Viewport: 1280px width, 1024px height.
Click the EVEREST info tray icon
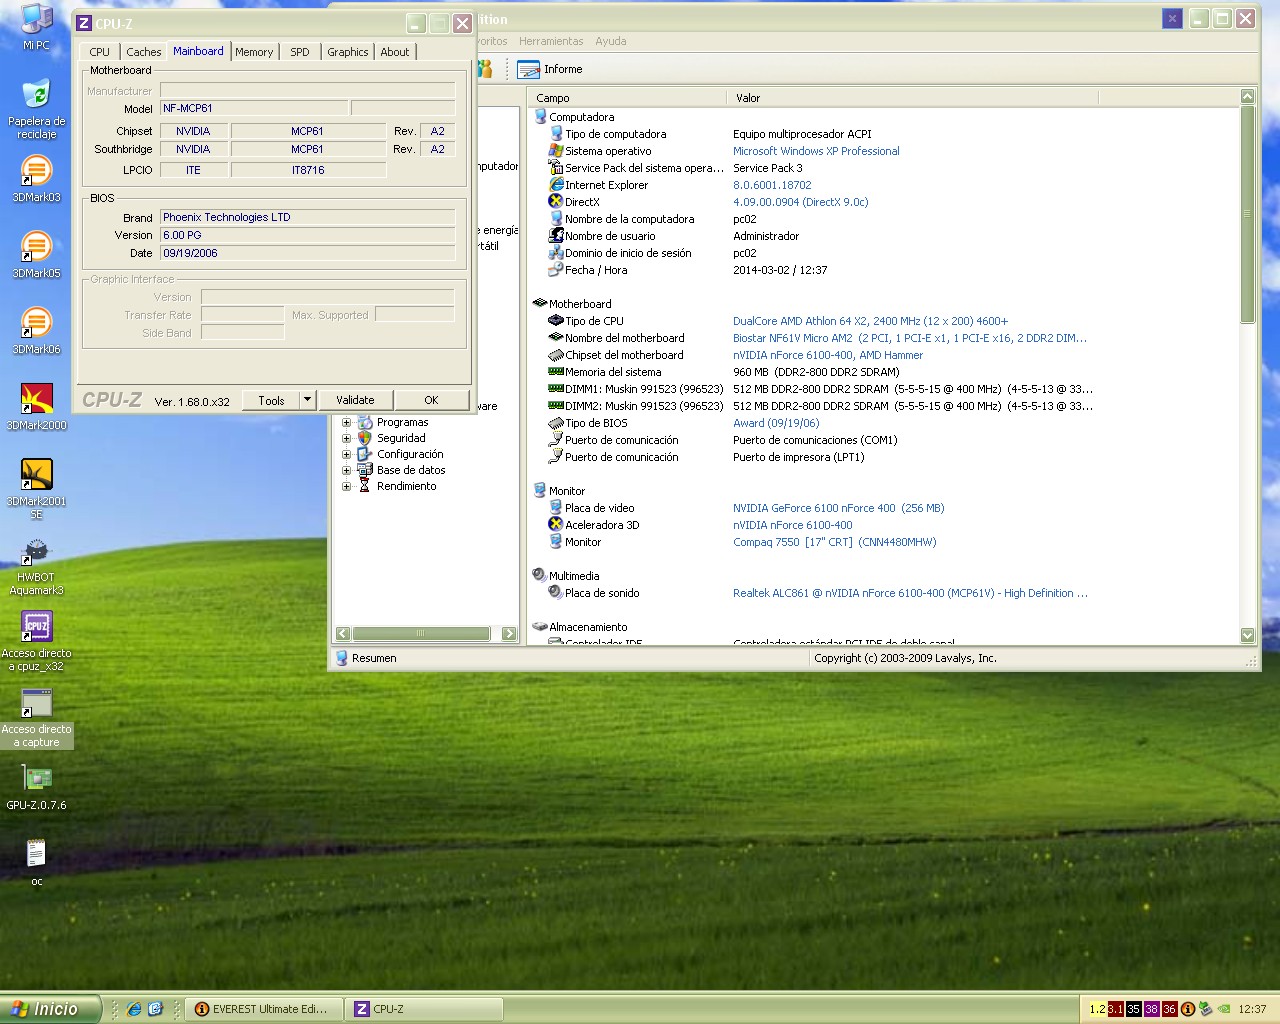(x=1188, y=1009)
